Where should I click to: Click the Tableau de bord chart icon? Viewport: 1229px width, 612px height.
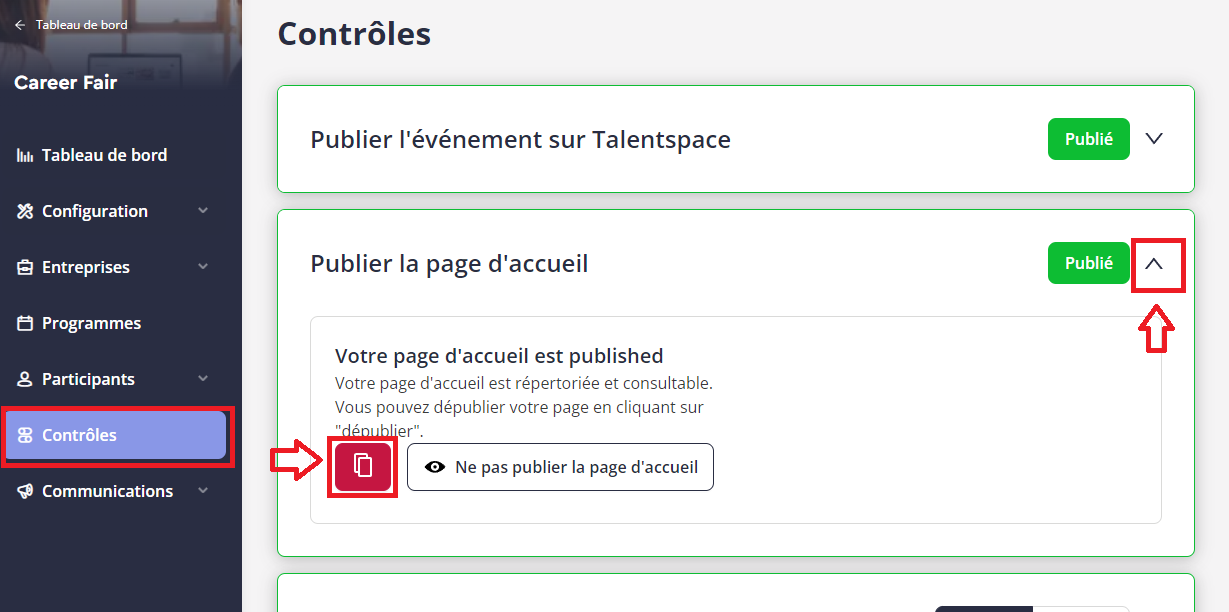(25, 155)
